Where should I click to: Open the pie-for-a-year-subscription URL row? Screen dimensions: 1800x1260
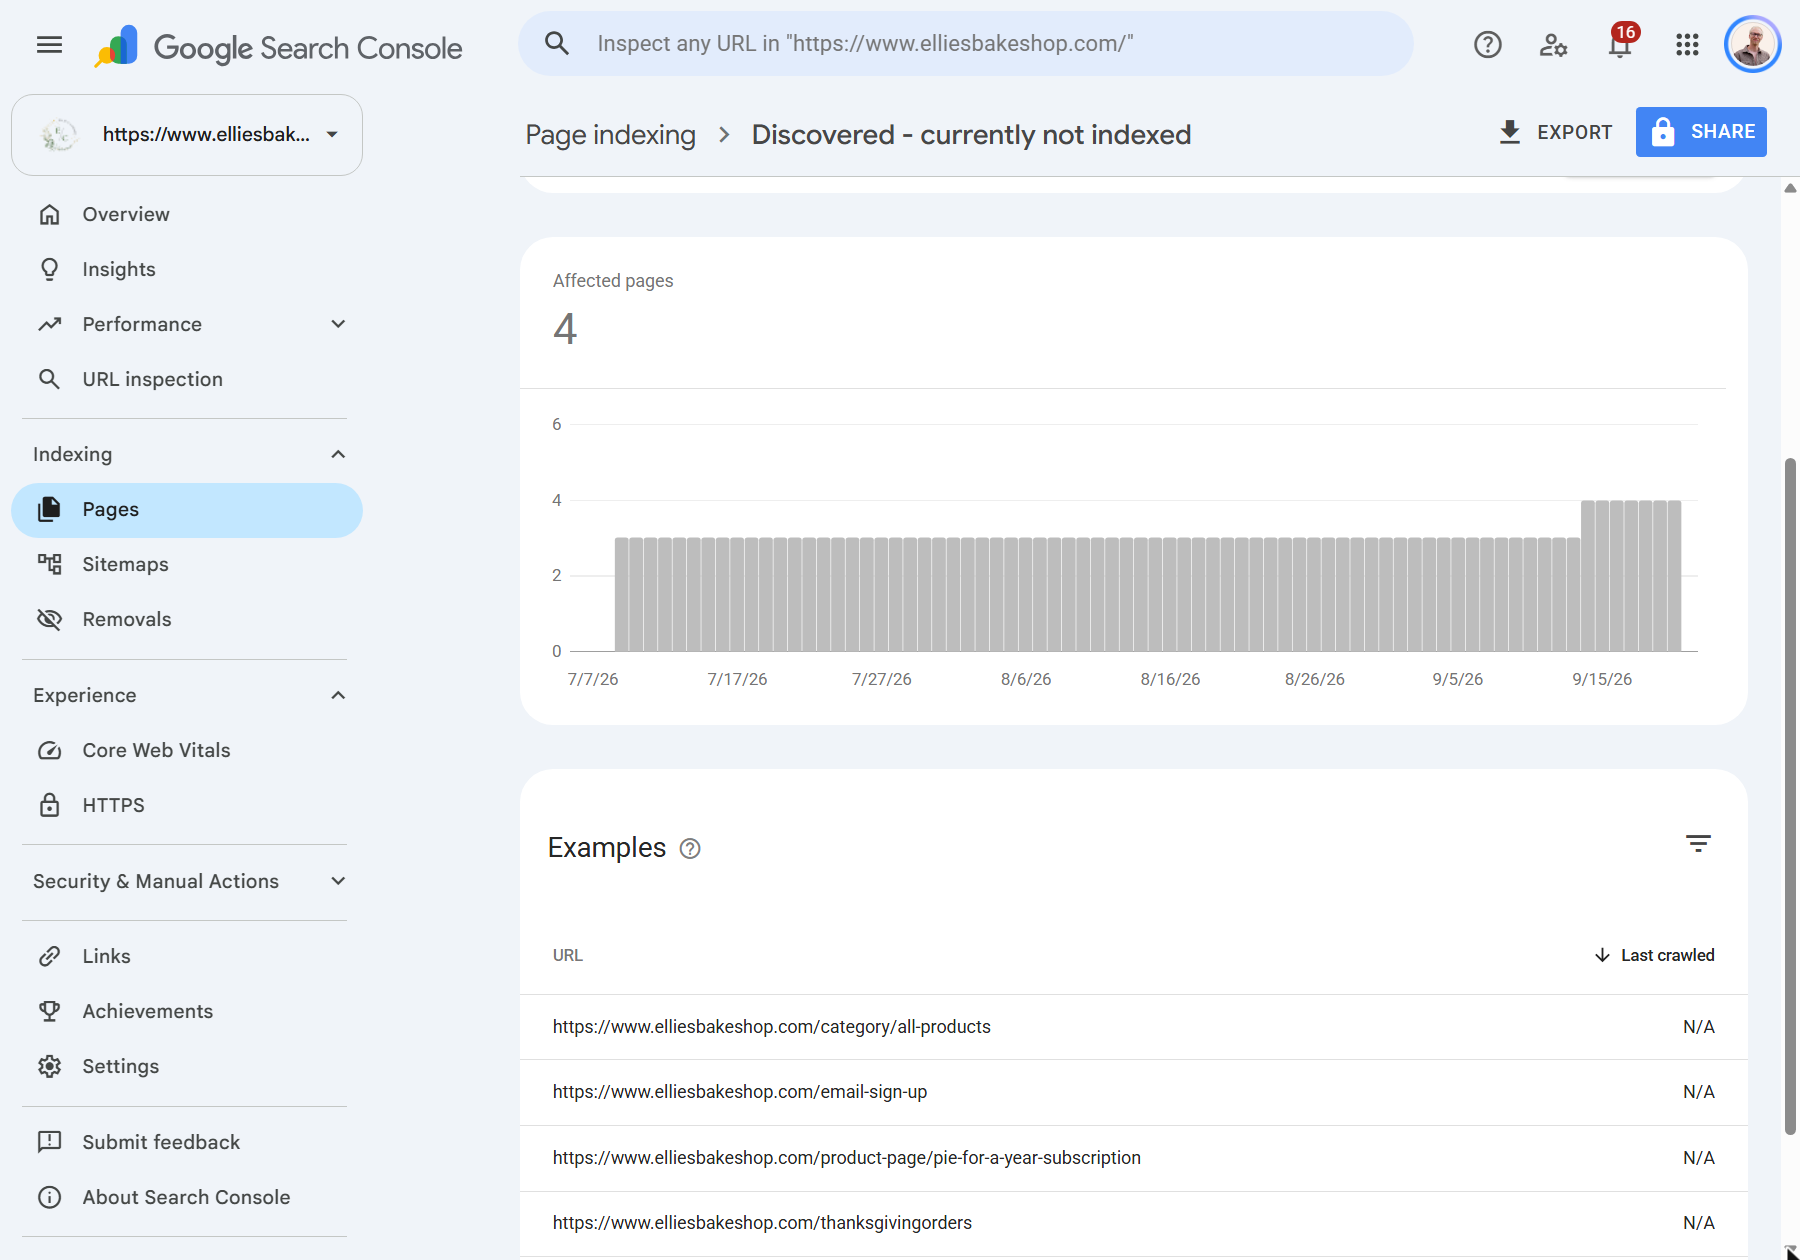pyautogui.click(x=1133, y=1158)
